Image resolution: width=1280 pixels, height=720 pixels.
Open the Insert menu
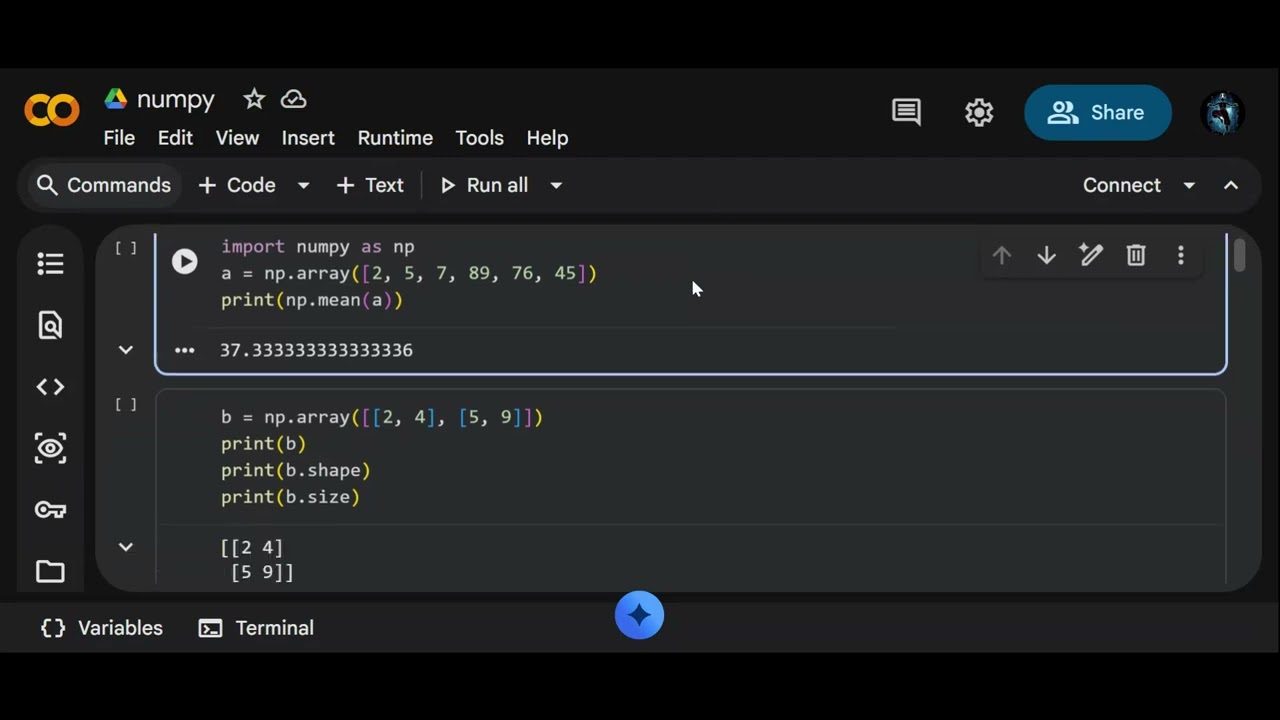(x=308, y=138)
